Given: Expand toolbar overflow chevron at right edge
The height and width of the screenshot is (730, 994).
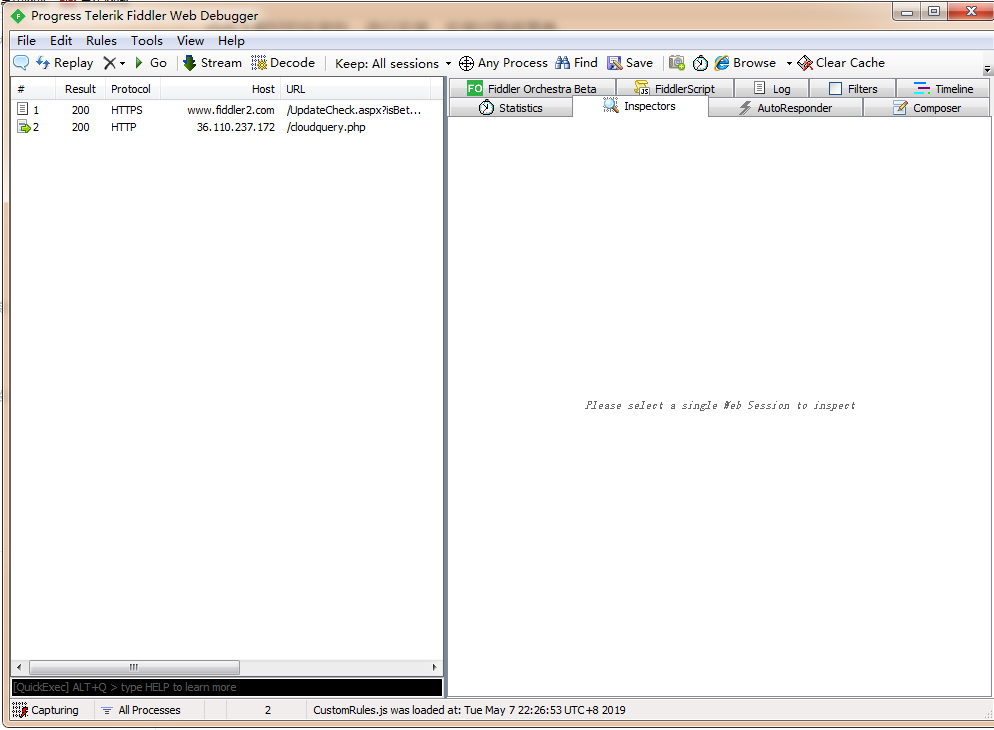Looking at the screenshot, I should click(987, 68).
